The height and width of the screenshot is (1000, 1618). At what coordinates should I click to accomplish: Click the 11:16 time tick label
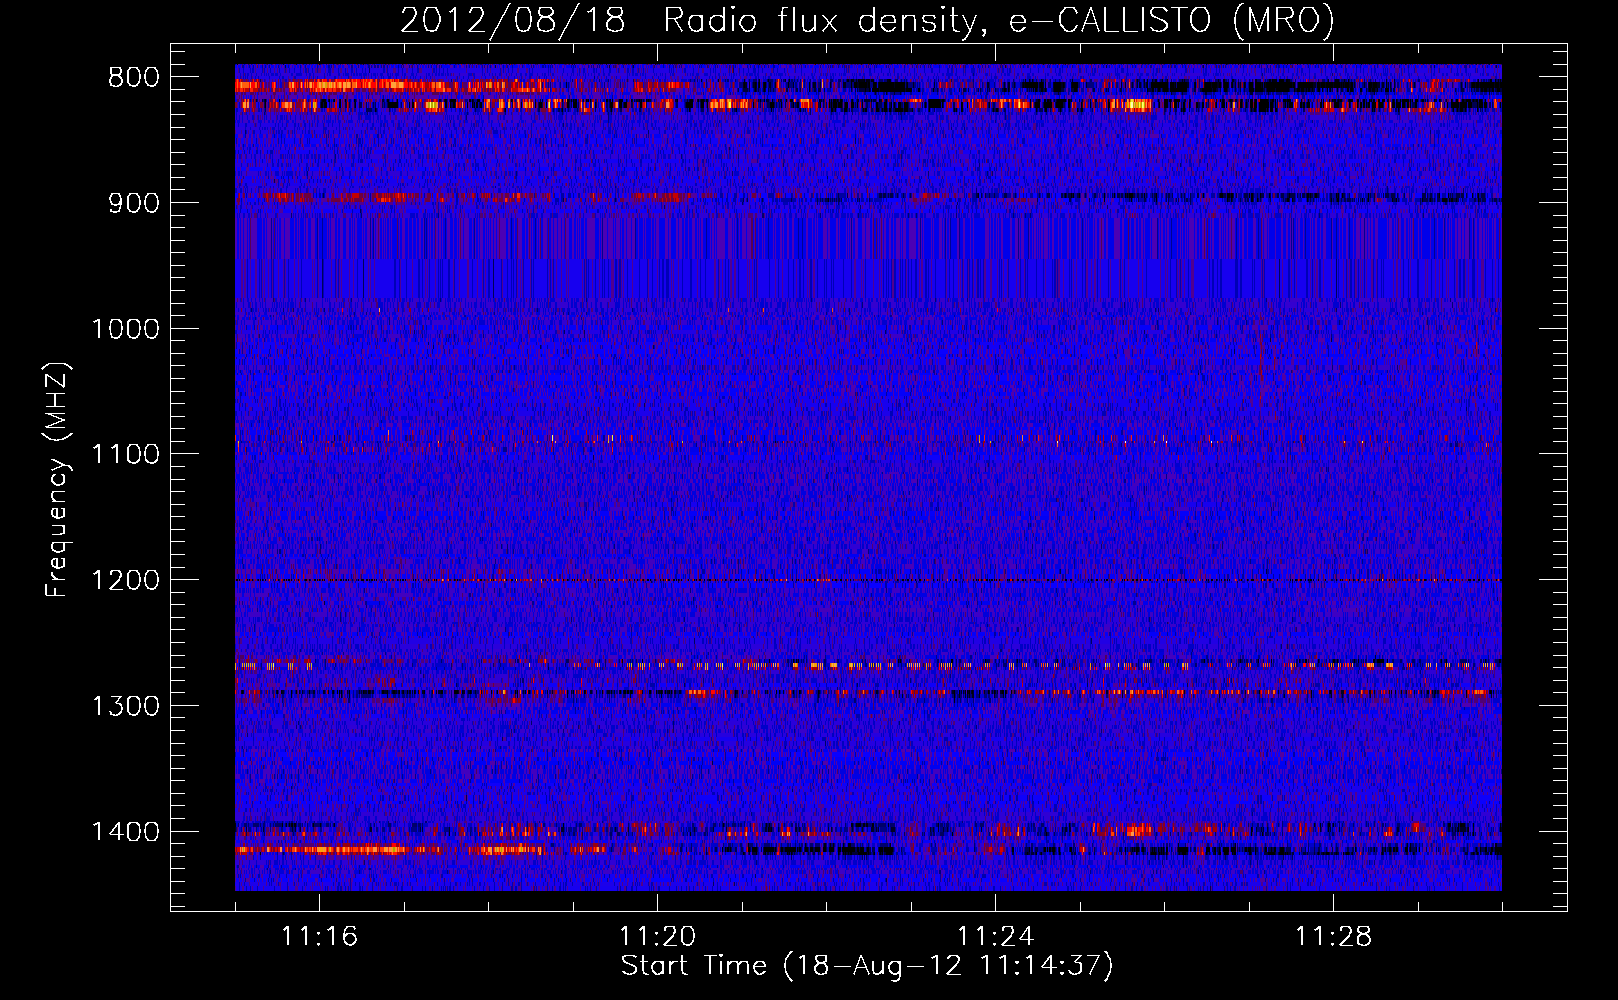(x=319, y=937)
